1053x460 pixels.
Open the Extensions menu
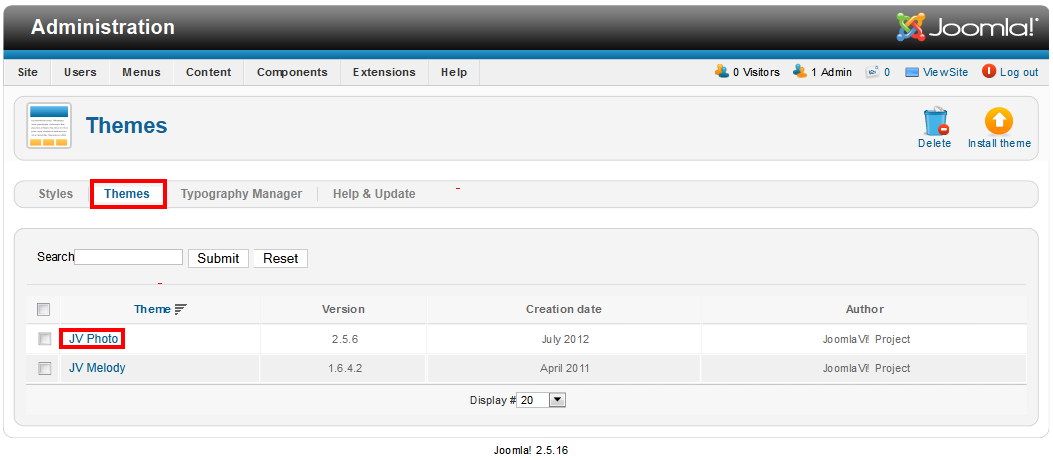point(384,72)
